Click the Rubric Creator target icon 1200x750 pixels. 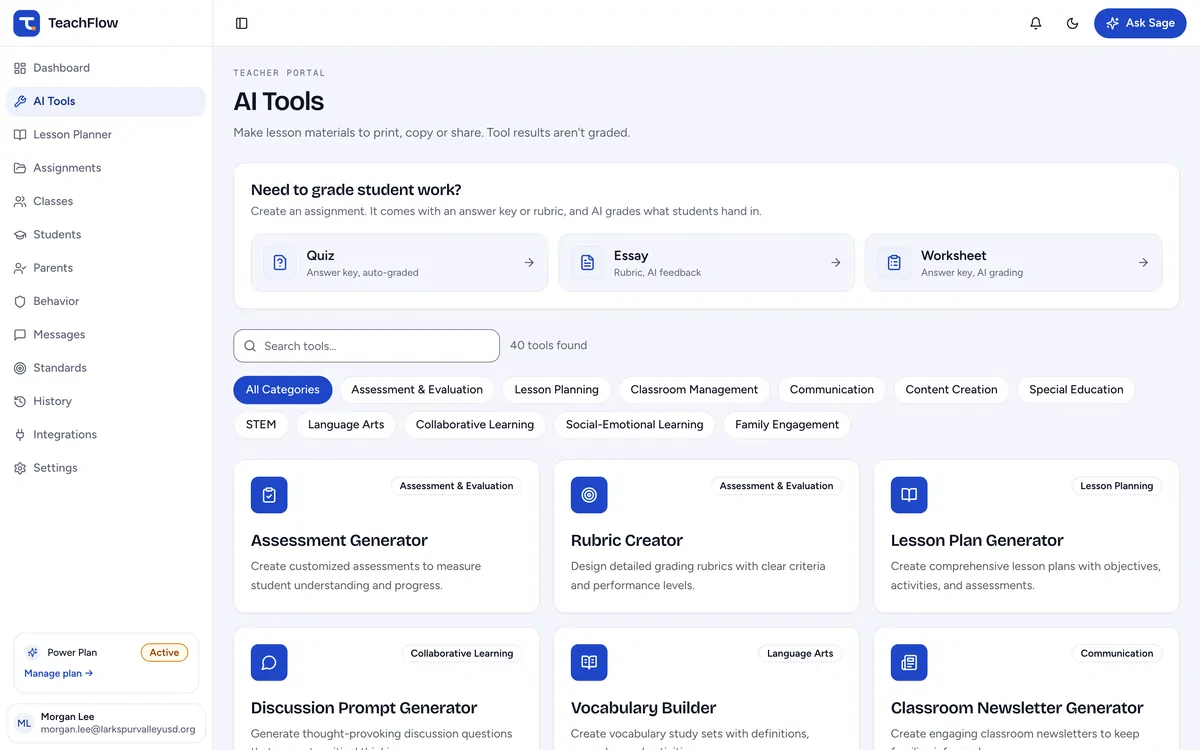(589, 495)
